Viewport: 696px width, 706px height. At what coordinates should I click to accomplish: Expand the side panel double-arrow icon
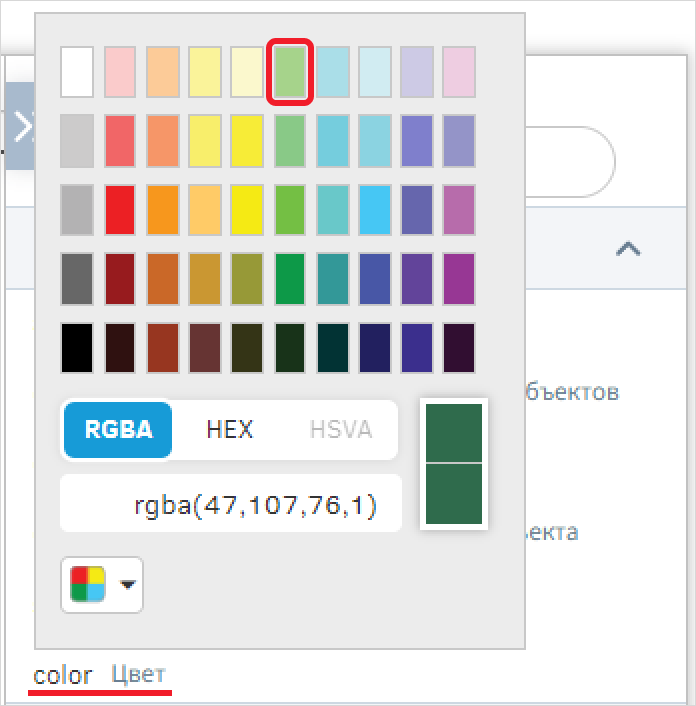tap(24, 127)
